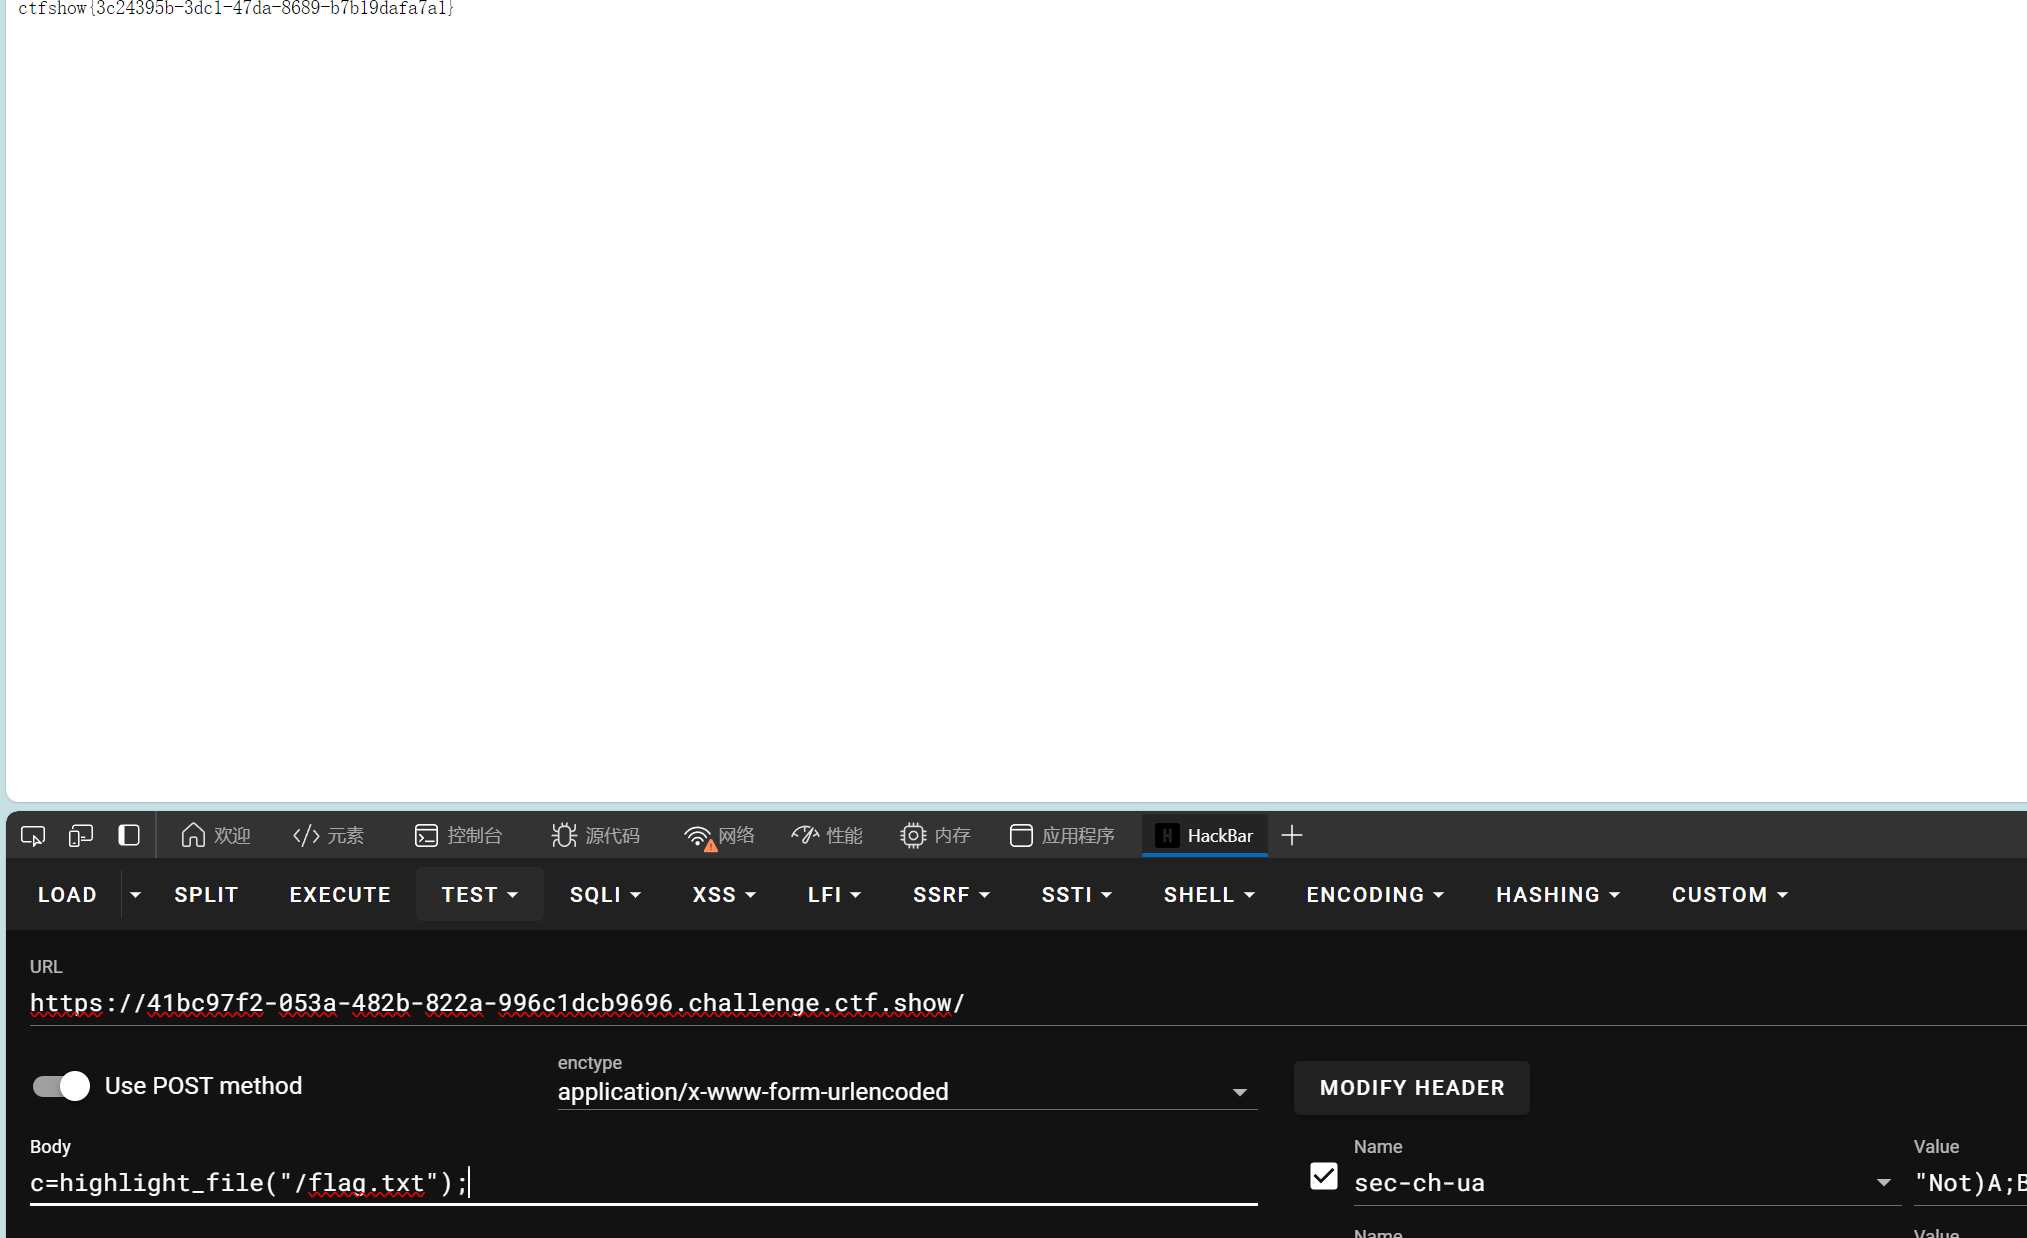2027x1238 pixels.
Task: Toggle the Use POST method switch
Action: point(61,1086)
